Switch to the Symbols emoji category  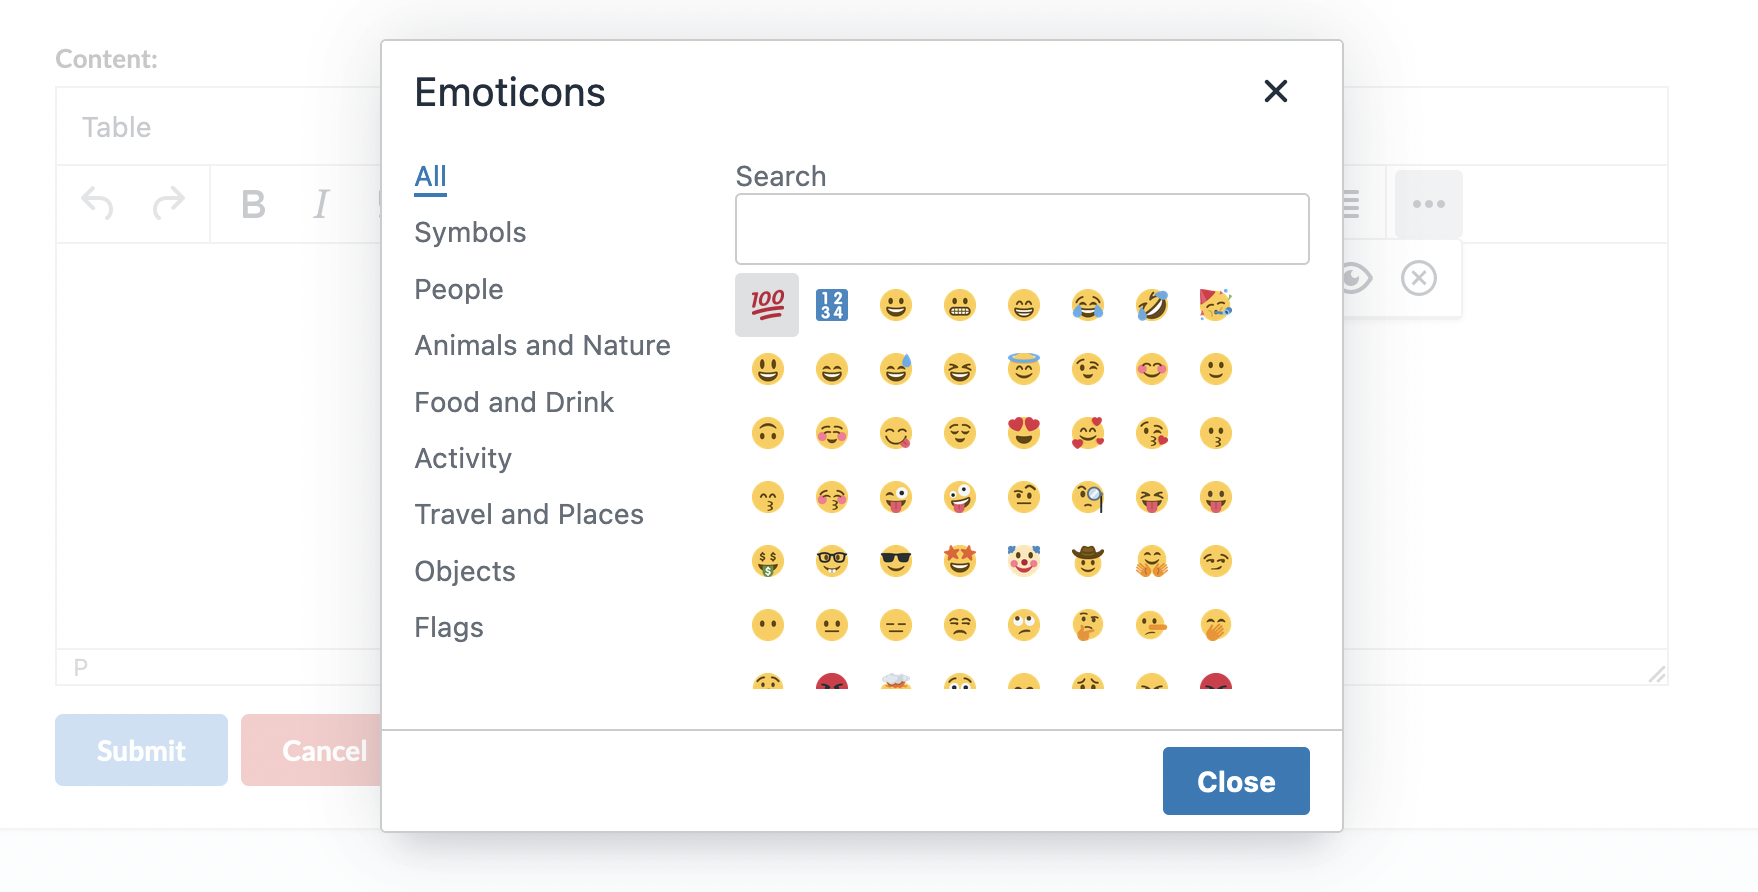pos(470,232)
